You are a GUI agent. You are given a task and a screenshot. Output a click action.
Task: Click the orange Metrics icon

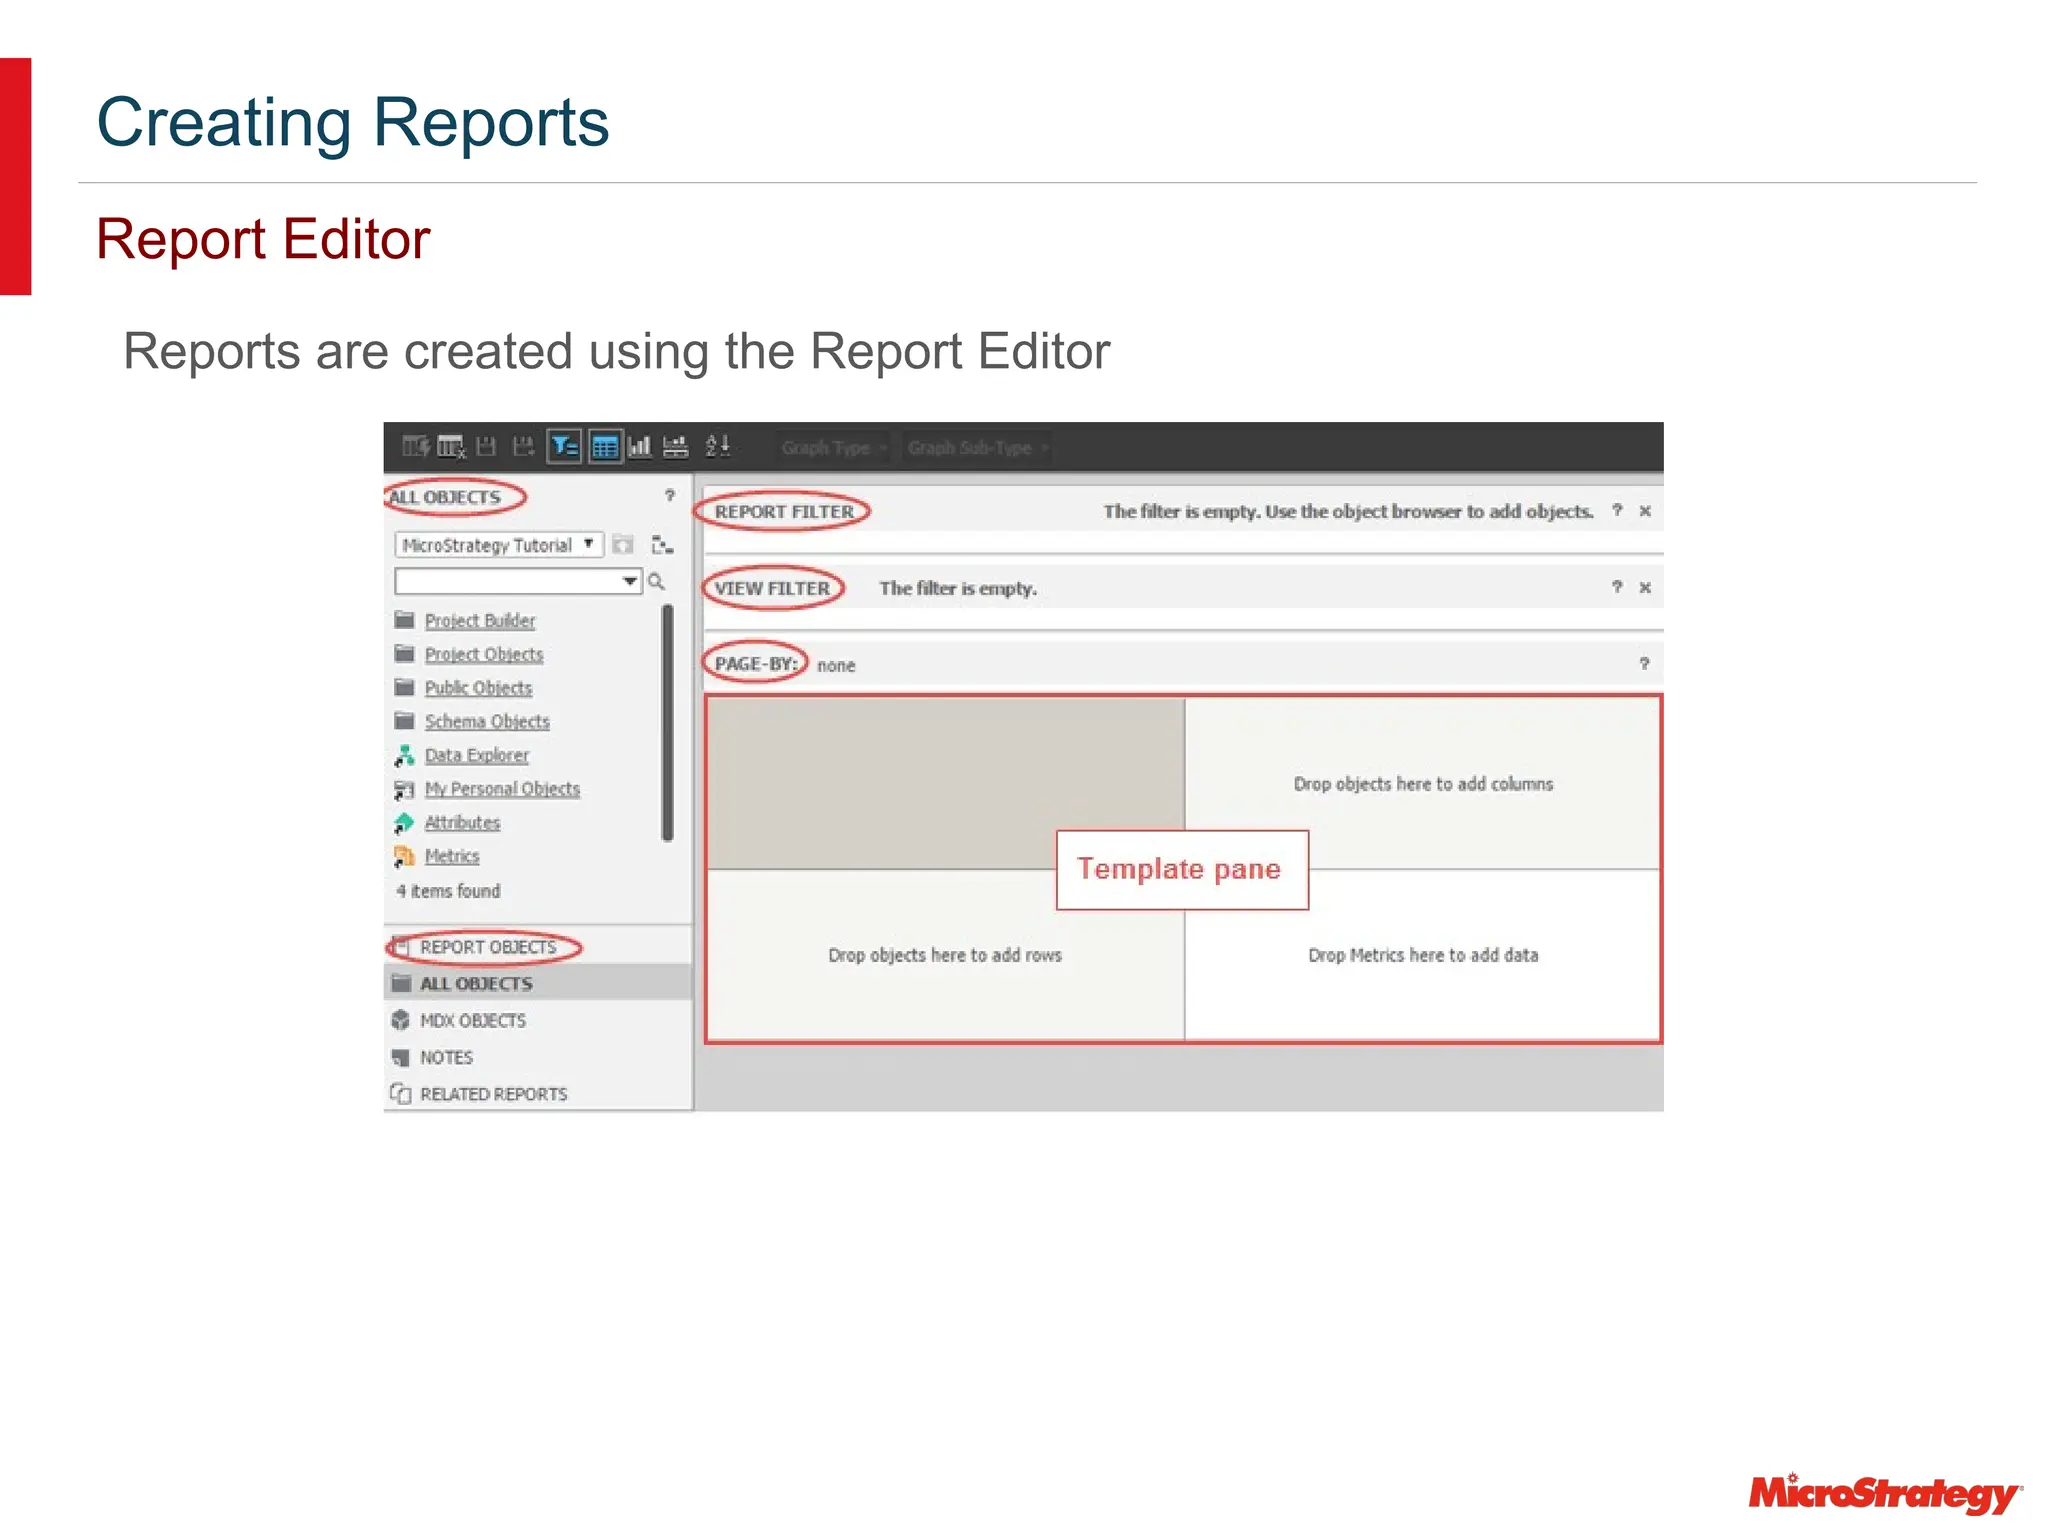(x=404, y=857)
